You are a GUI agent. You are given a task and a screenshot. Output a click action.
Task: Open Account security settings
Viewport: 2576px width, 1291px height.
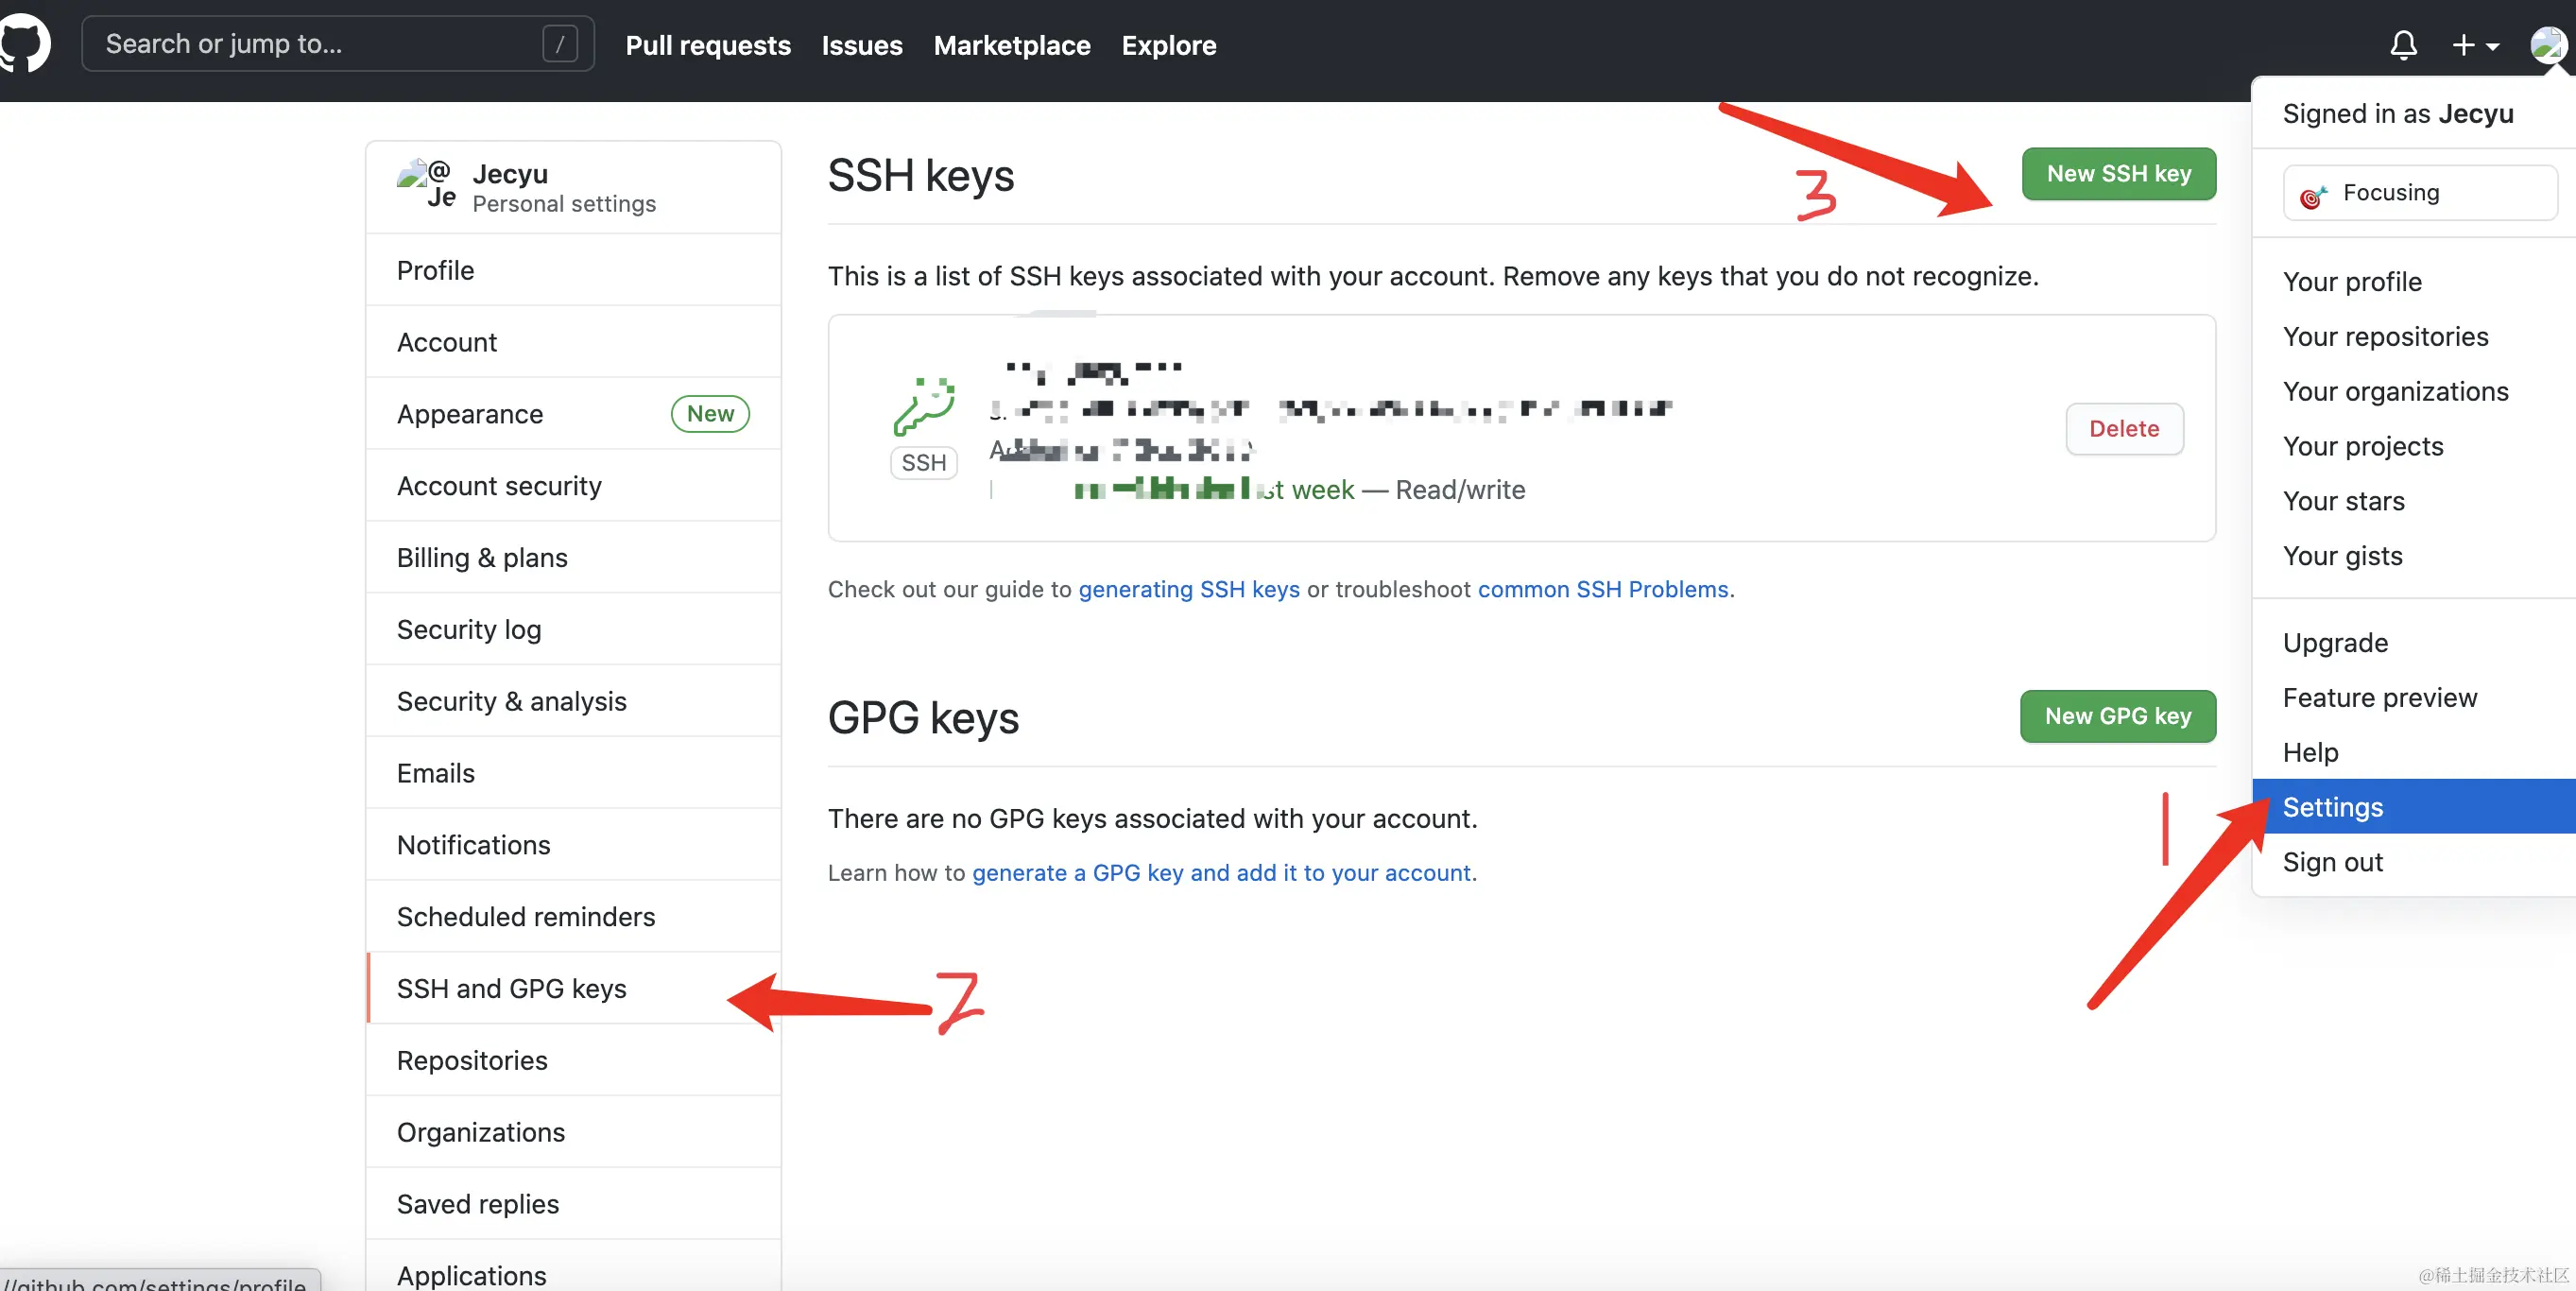pos(574,486)
